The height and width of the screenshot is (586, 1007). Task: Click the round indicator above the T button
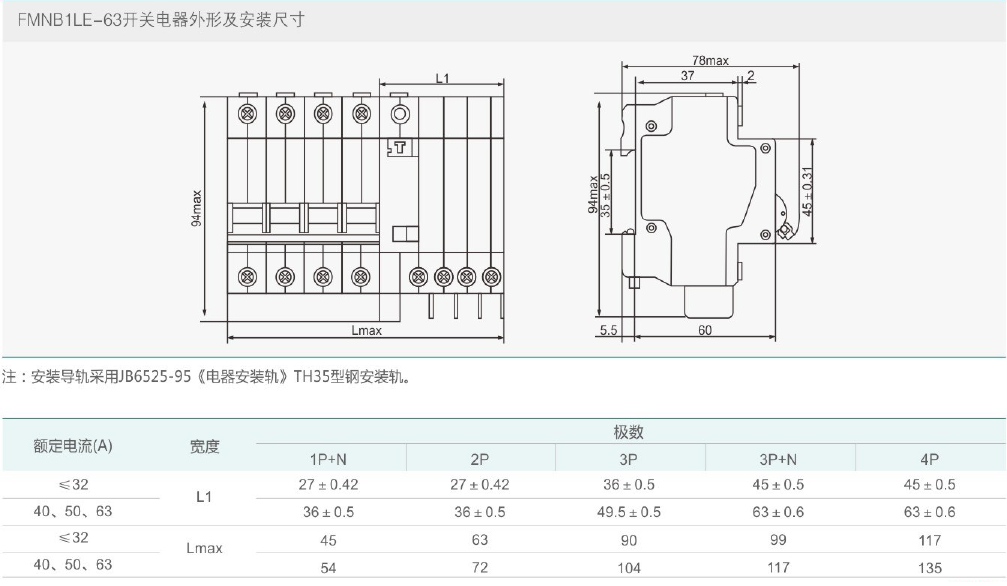point(398,114)
